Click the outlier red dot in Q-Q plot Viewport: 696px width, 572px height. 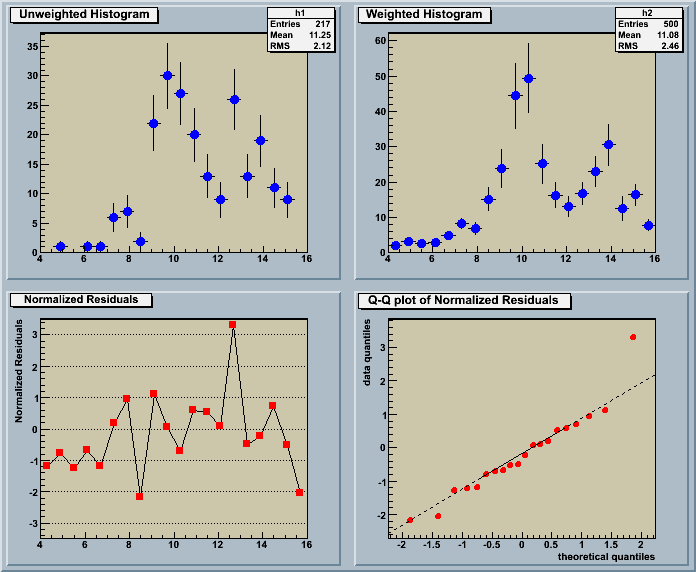(x=633, y=337)
